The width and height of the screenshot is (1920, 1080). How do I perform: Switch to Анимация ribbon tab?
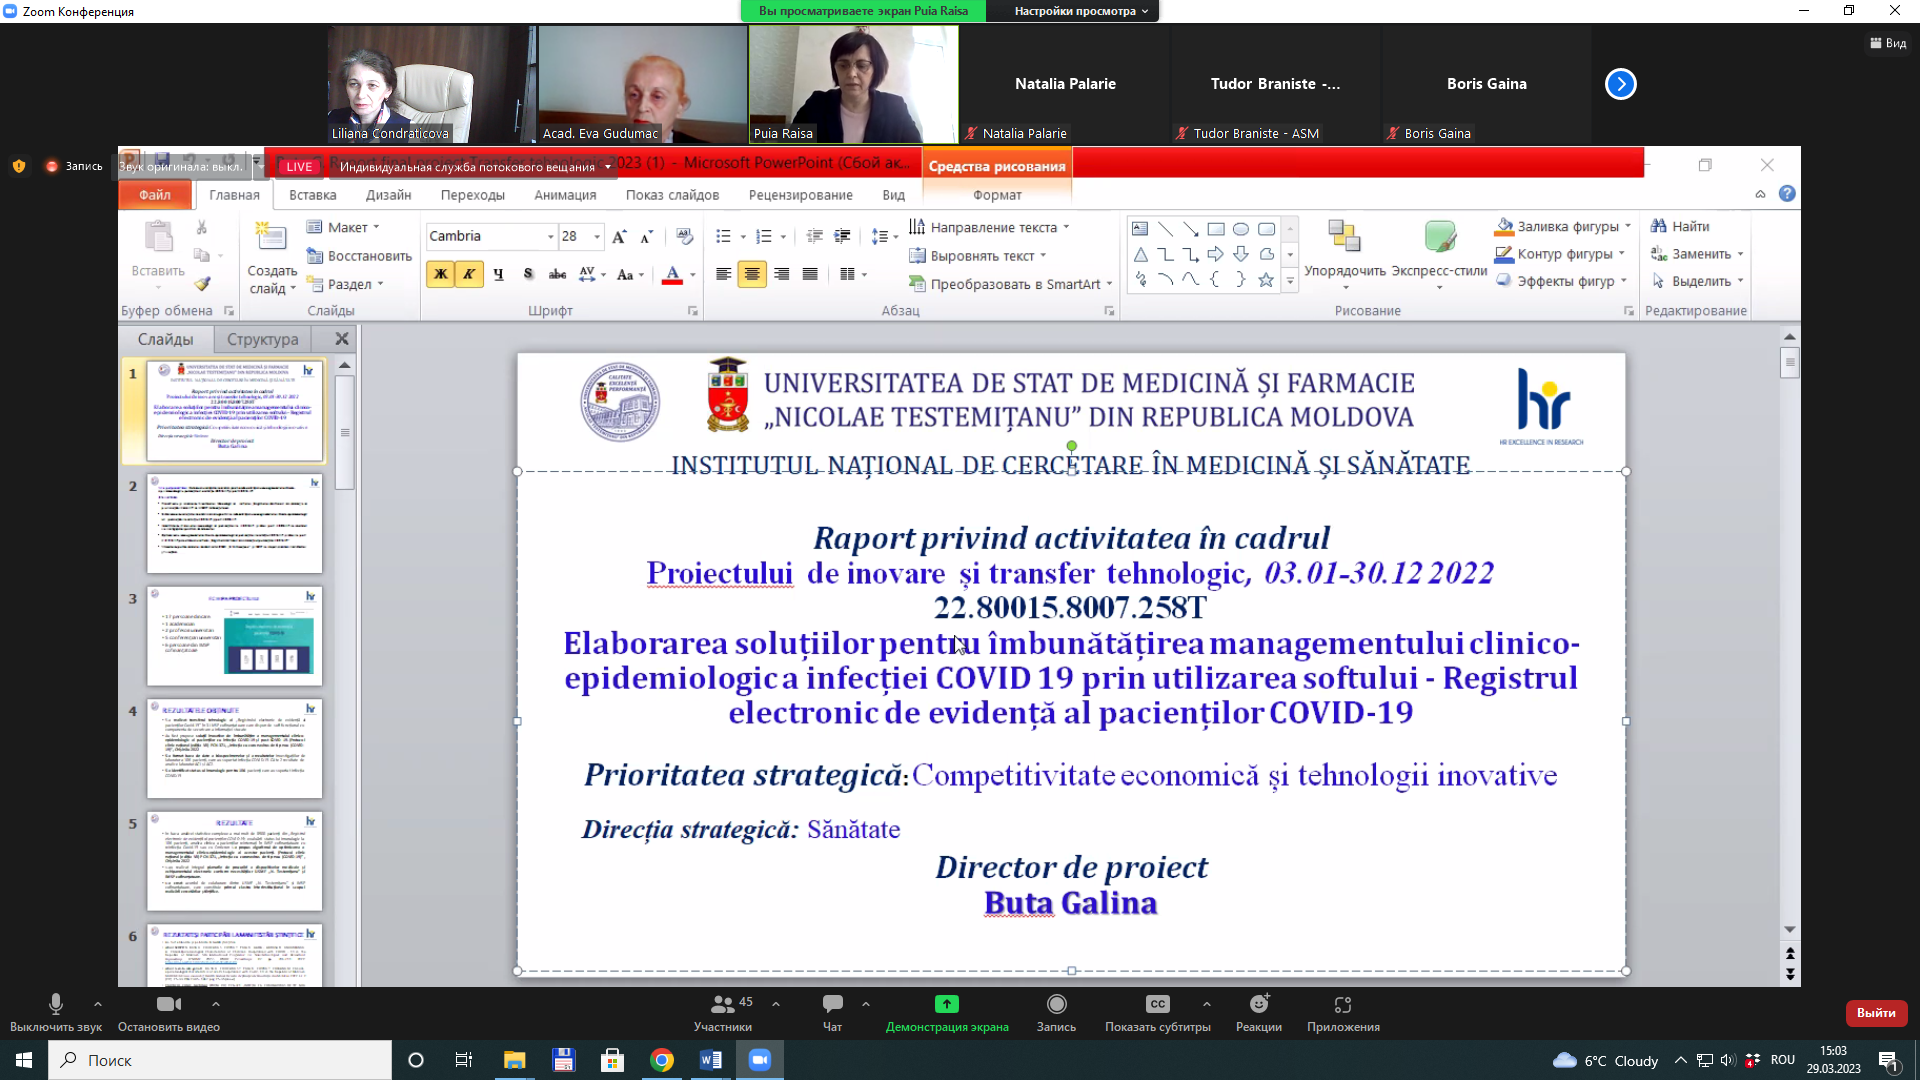[x=565, y=195]
